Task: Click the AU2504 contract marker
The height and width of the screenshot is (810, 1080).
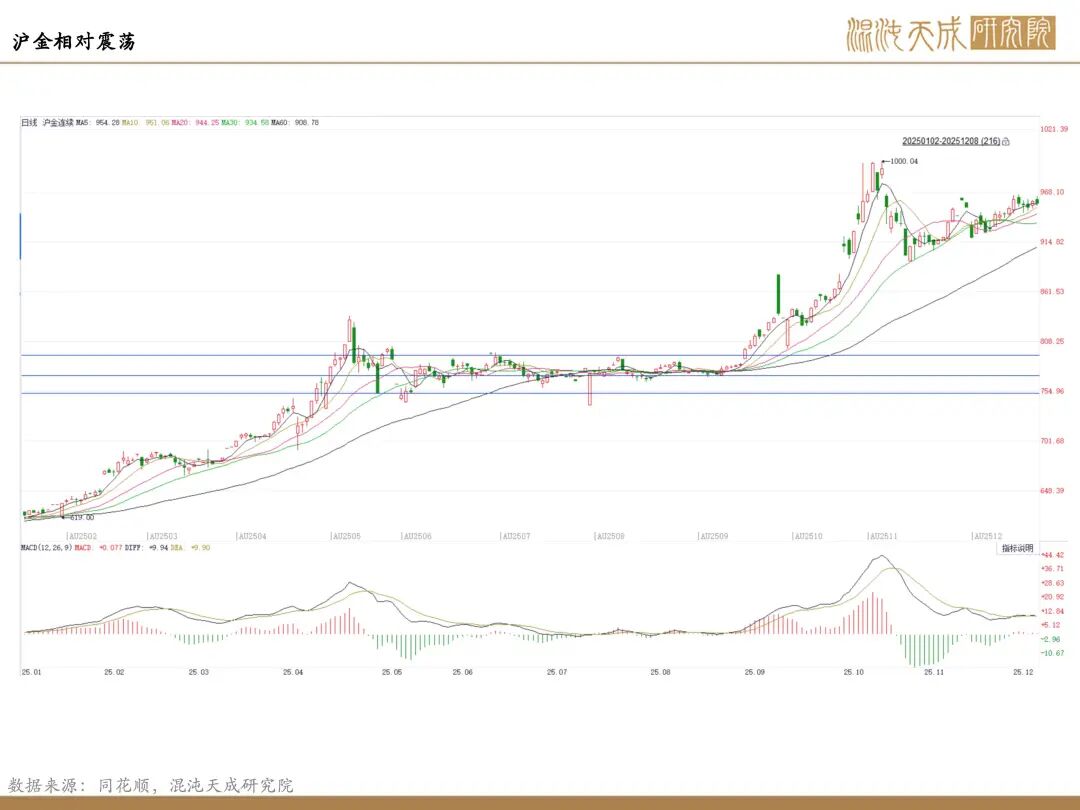Action: click(251, 536)
